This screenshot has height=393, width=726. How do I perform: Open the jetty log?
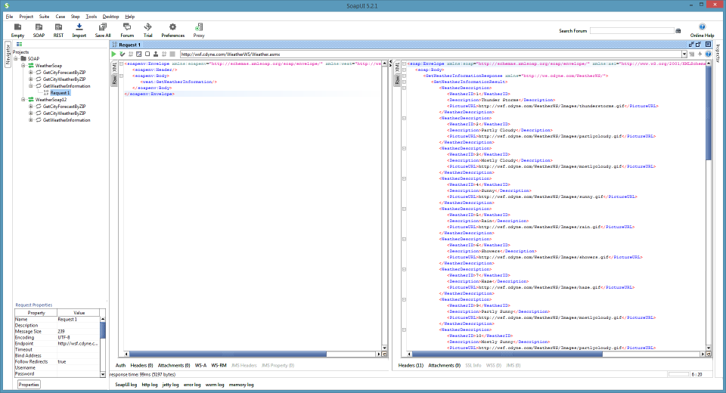pos(170,385)
